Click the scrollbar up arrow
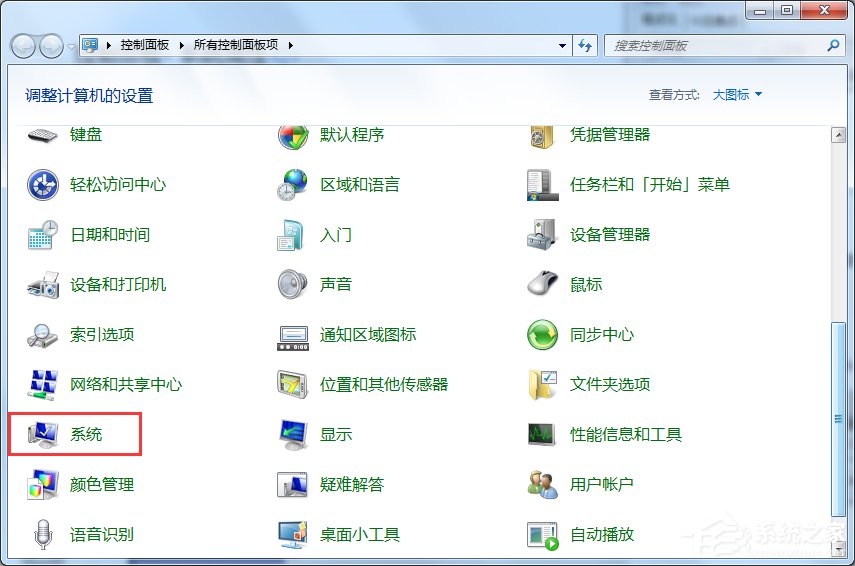855x566 pixels. pyautogui.click(x=838, y=135)
